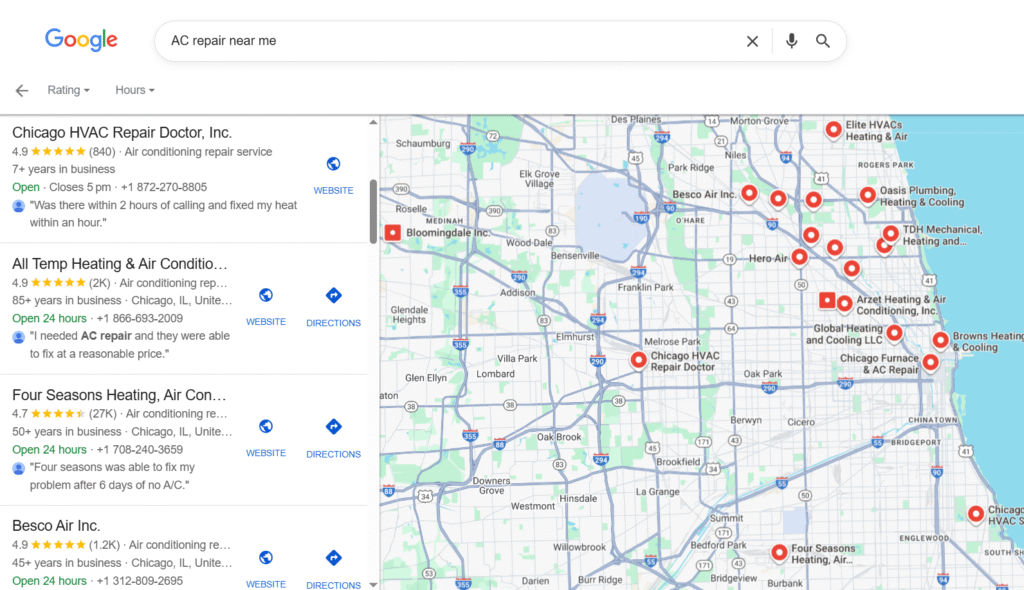1024x590 pixels.
Task: Click the search magnifier icon
Action: point(823,41)
